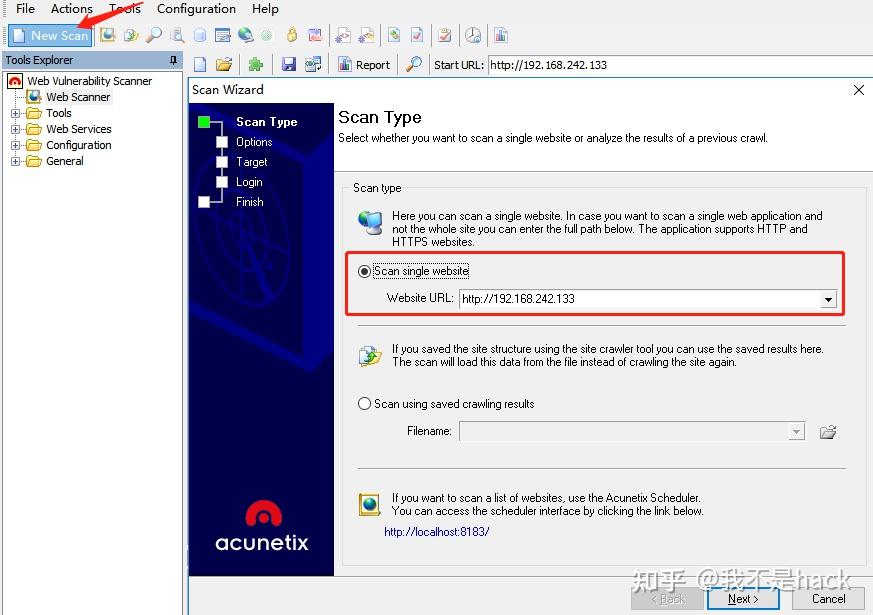Image resolution: width=873 pixels, height=615 pixels.
Task: Open the Actions menu
Action: (71, 9)
